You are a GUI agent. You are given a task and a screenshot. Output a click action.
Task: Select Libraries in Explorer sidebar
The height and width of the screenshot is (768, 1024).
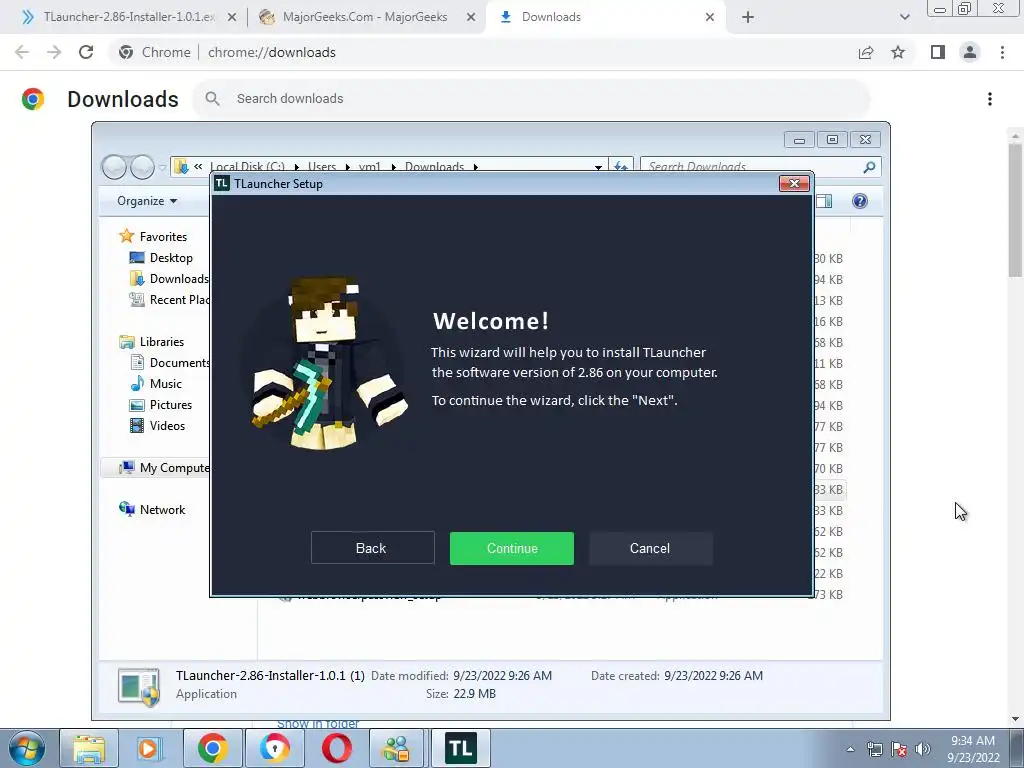tap(161, 342)
